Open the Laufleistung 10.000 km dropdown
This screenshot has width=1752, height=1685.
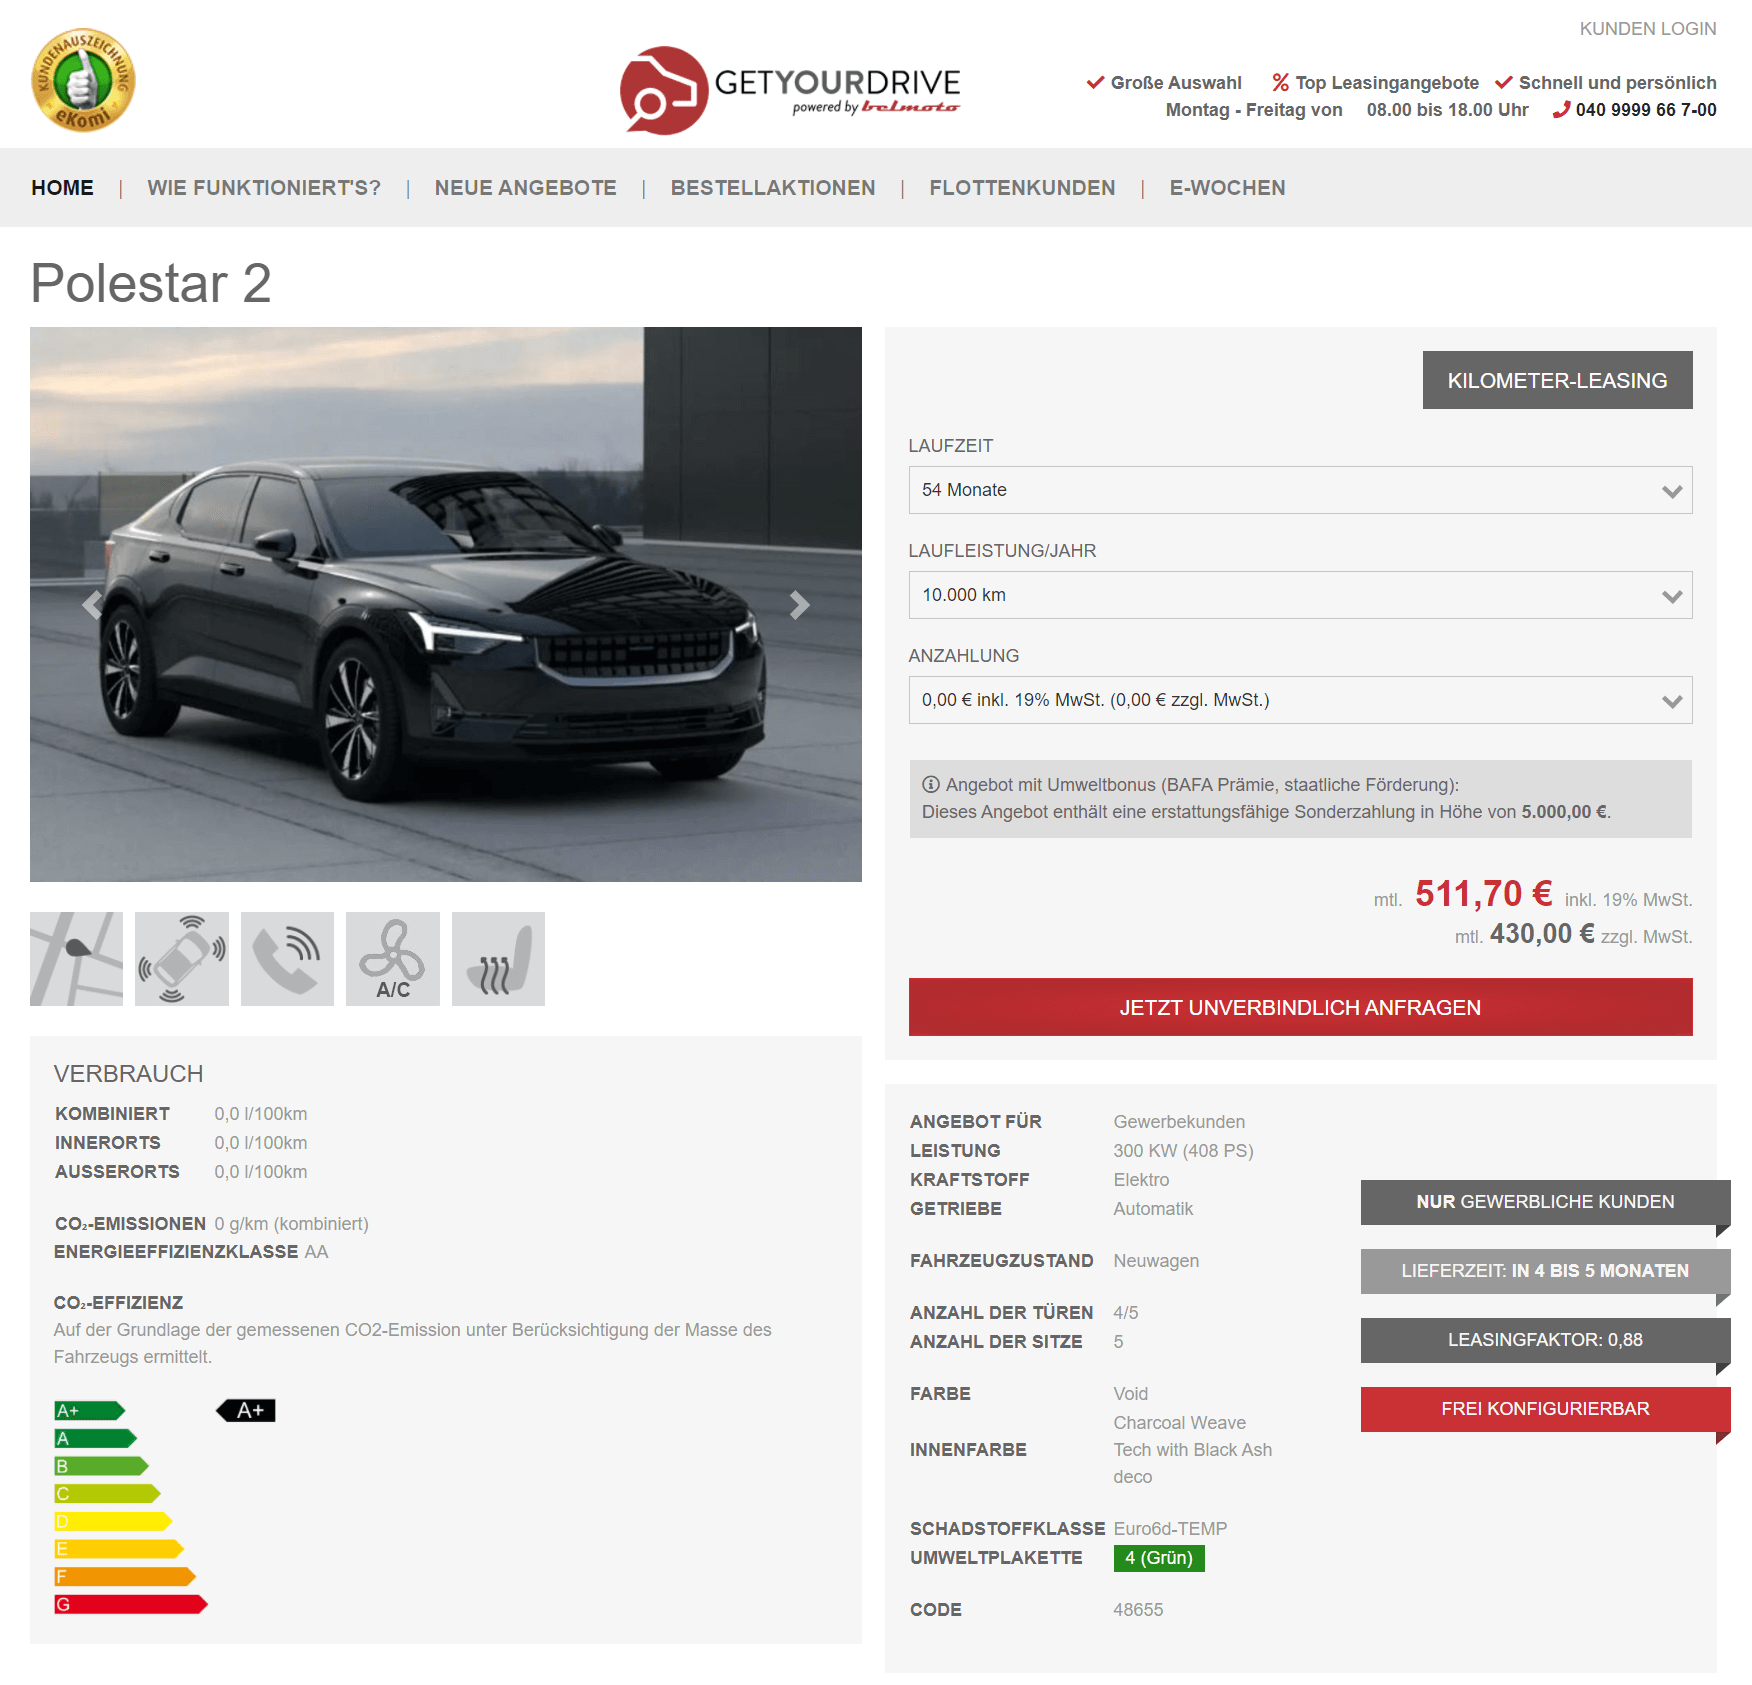coord(1300,595)
